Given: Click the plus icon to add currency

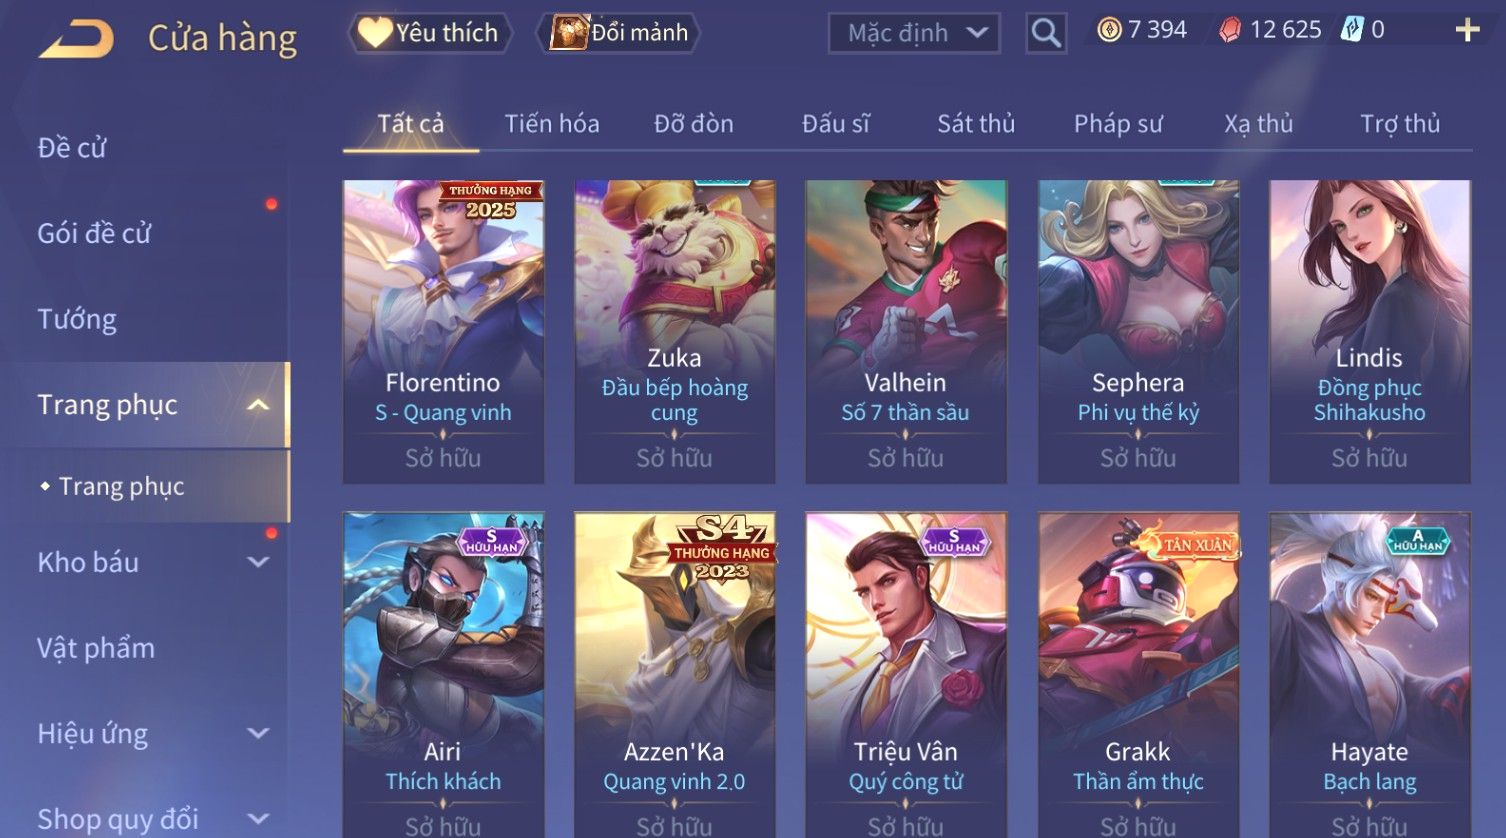Looking at the screenshot, I should (1467, 30).
